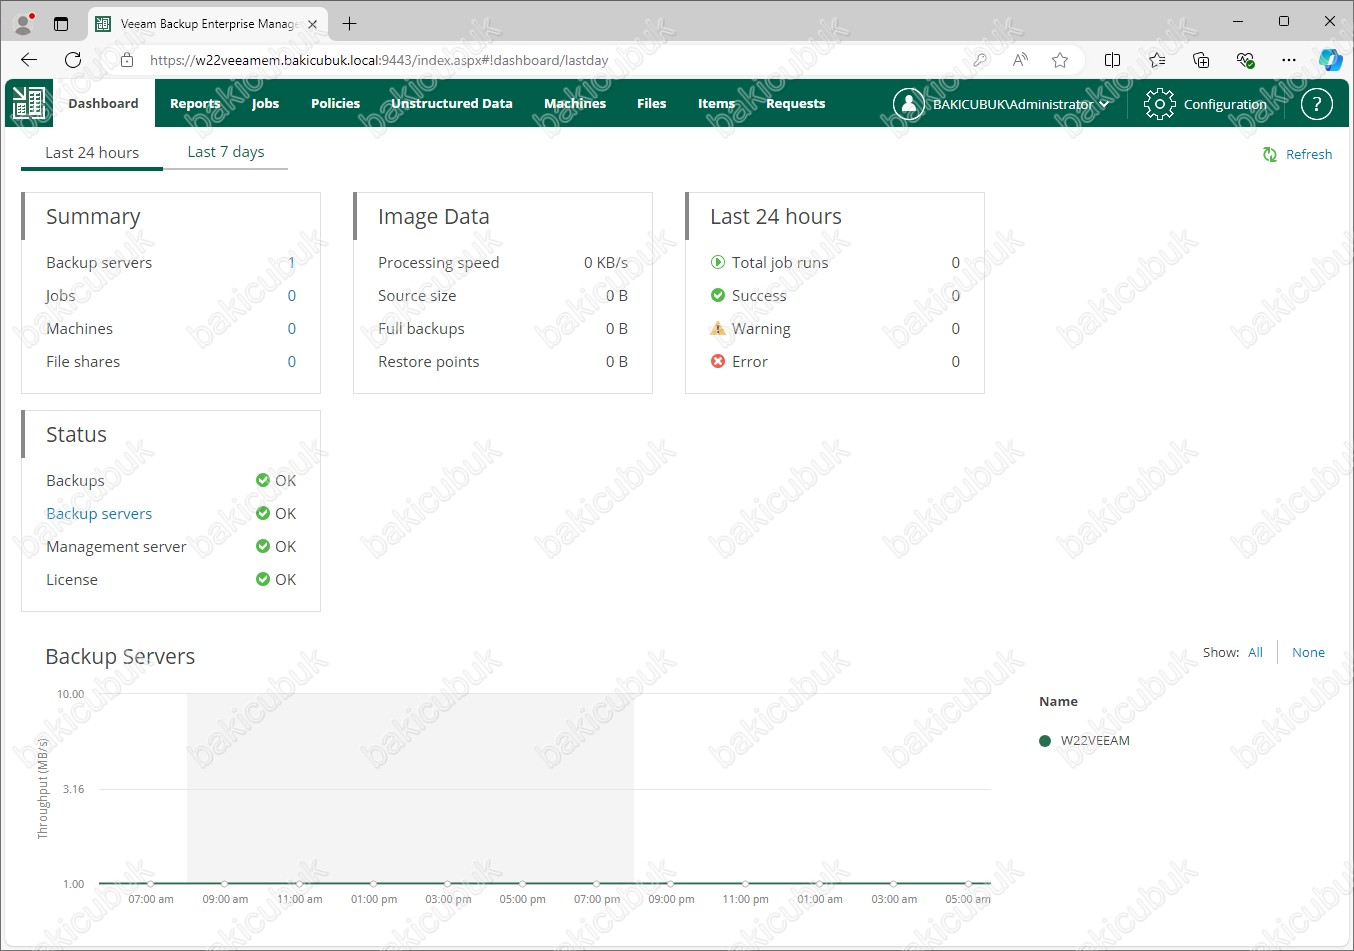The image size is (1354, 951).
Task: Select None in chart Show filter
Action: pos(1308,652)
